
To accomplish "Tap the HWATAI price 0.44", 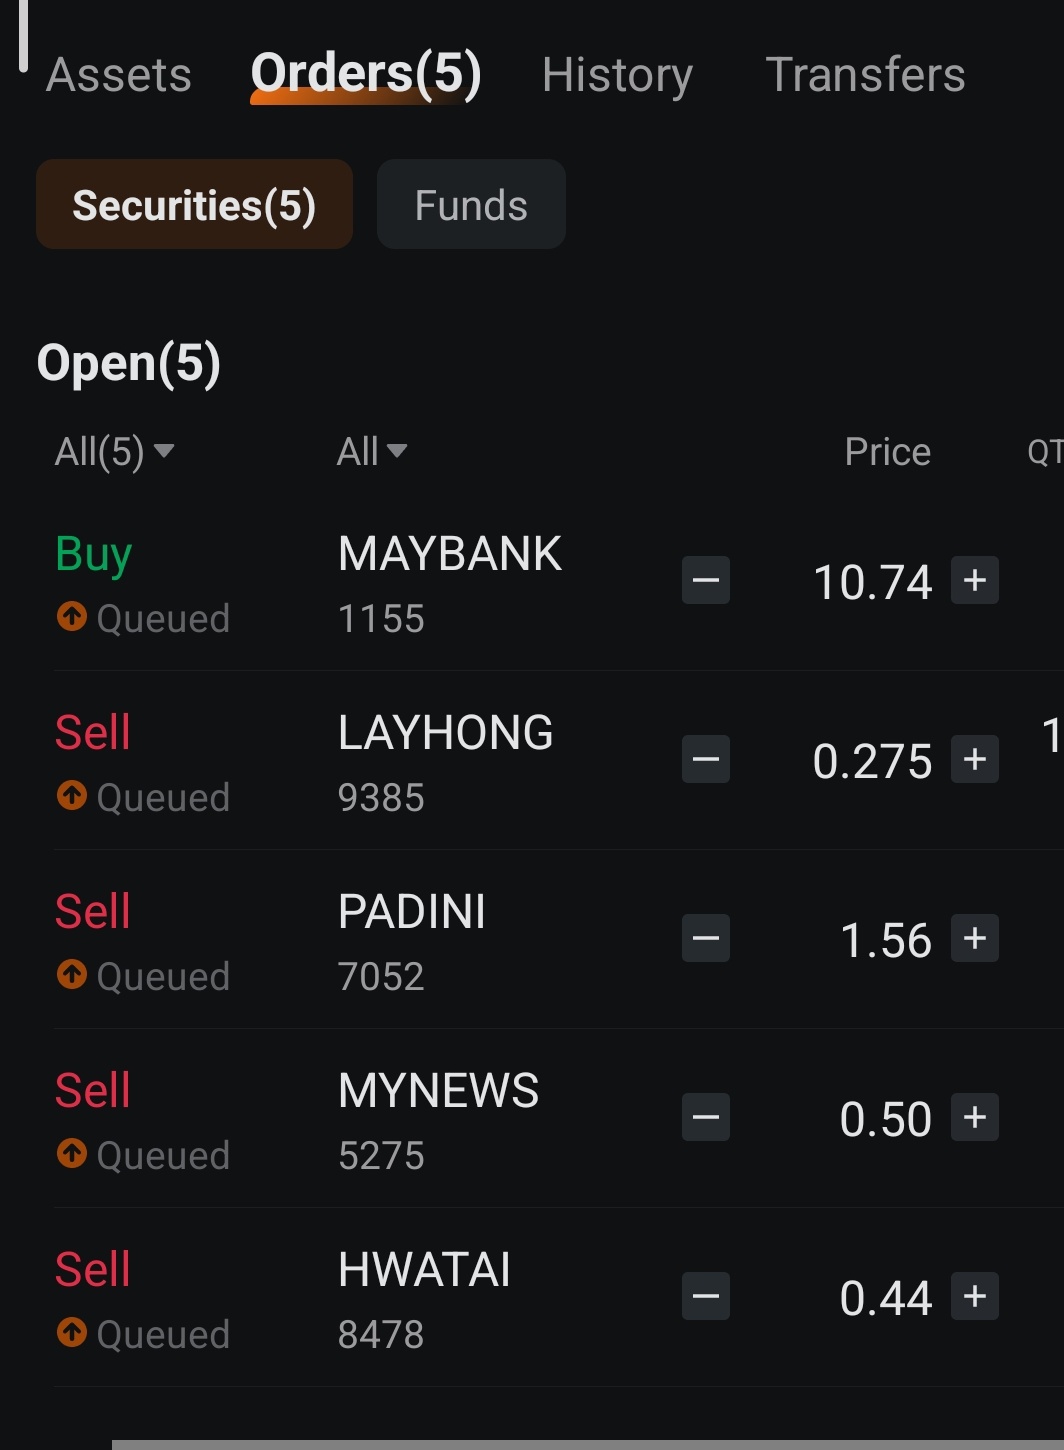I will point(886,1298).
